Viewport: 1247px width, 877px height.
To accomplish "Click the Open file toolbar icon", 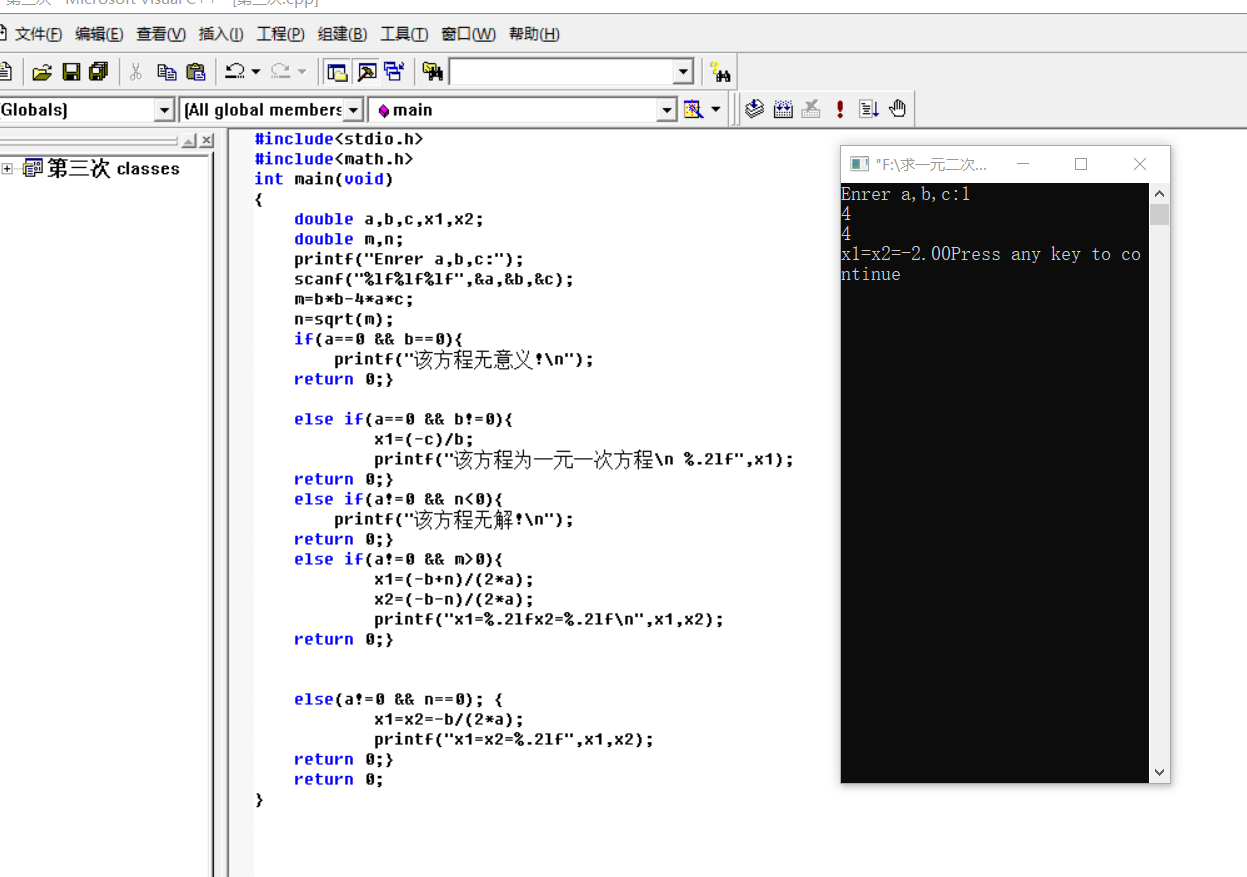I will click(x=42, y=72).
